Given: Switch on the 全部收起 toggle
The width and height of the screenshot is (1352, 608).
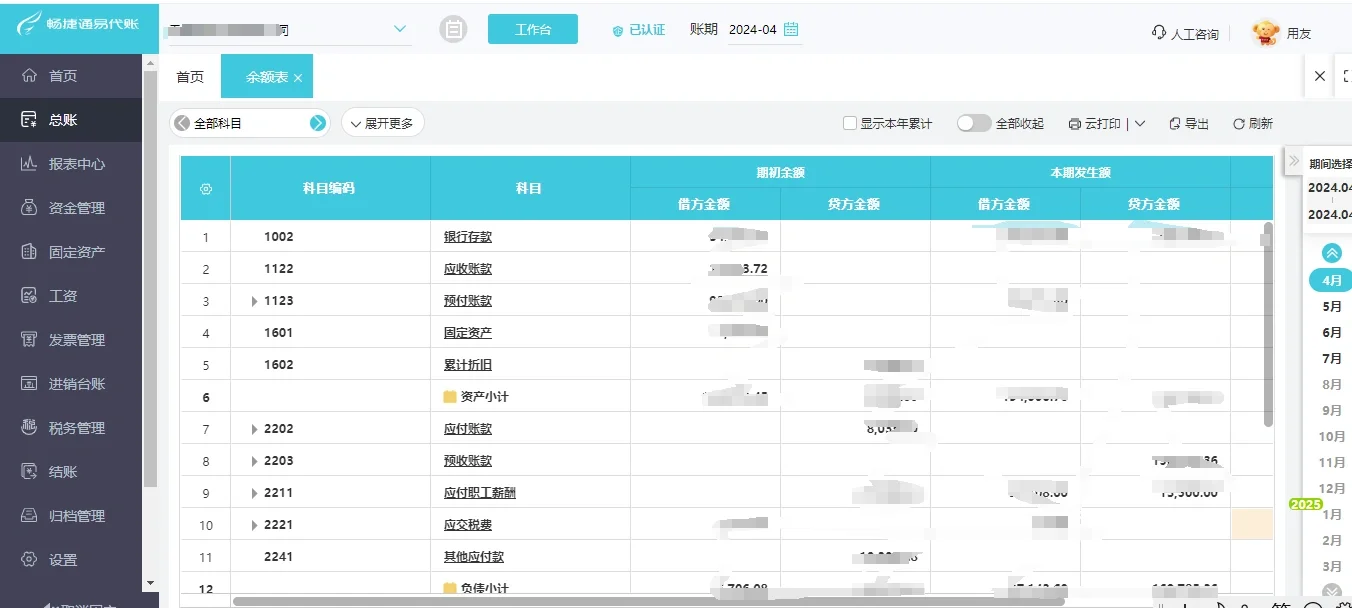Looking at the screenshot, I should point(973,122).
